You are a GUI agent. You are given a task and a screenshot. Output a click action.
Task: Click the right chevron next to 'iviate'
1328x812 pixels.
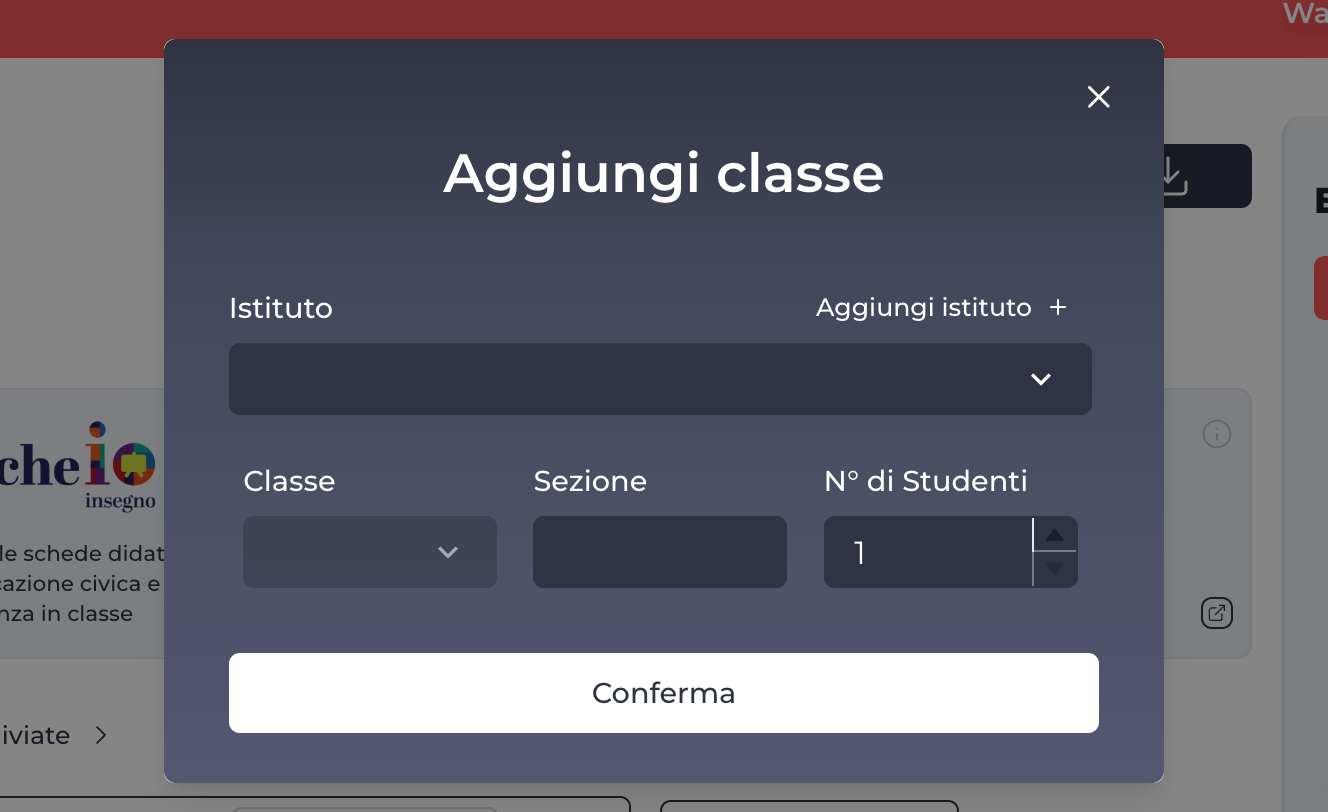click(100, 736)
